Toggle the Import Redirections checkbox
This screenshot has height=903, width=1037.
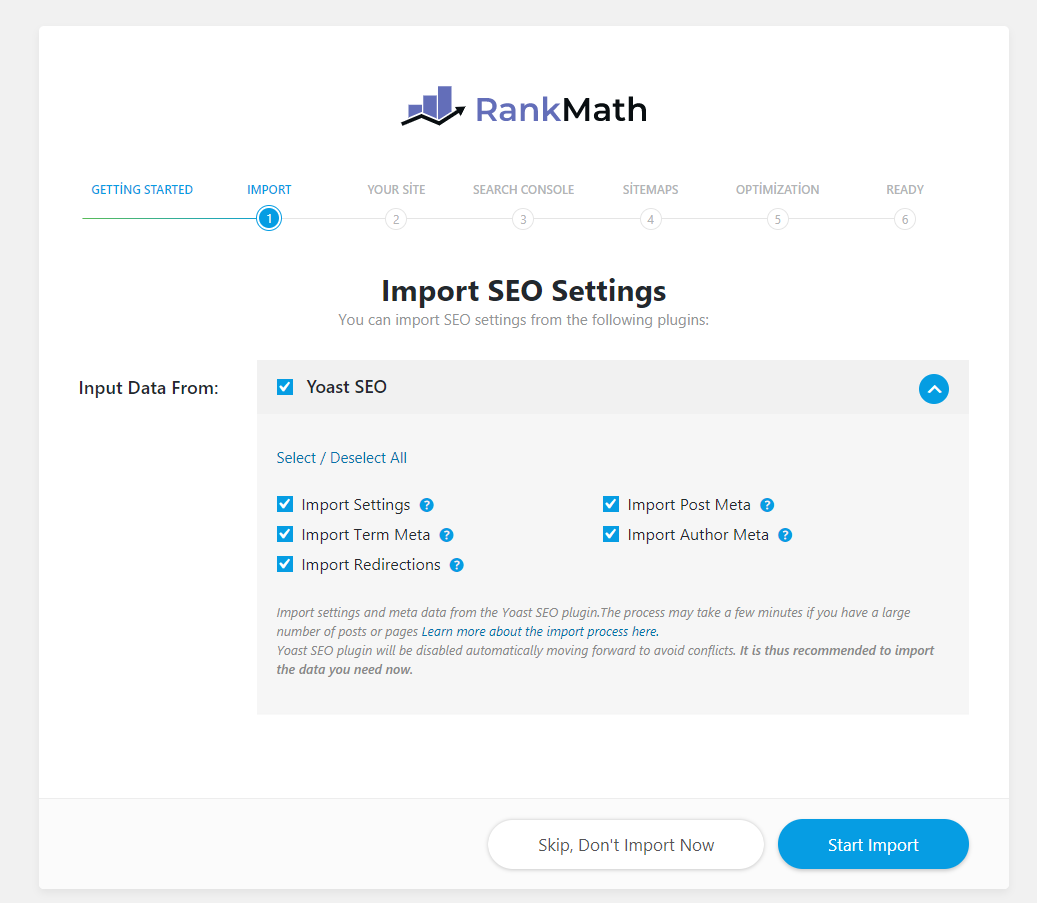click(285, 564)
